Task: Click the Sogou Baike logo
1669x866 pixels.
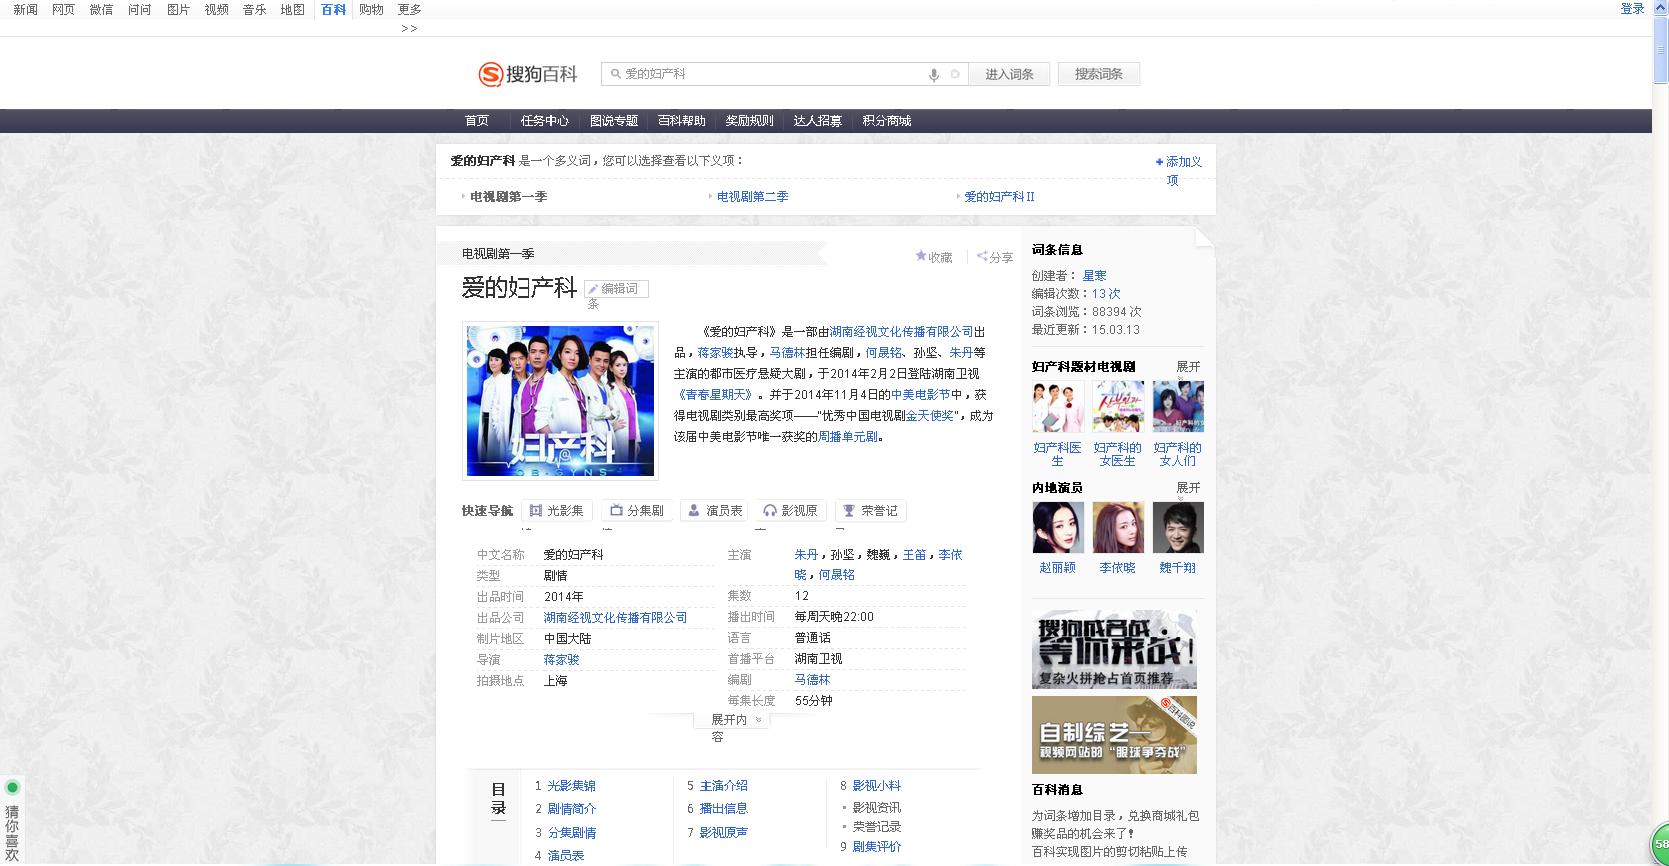Action: 528,74
